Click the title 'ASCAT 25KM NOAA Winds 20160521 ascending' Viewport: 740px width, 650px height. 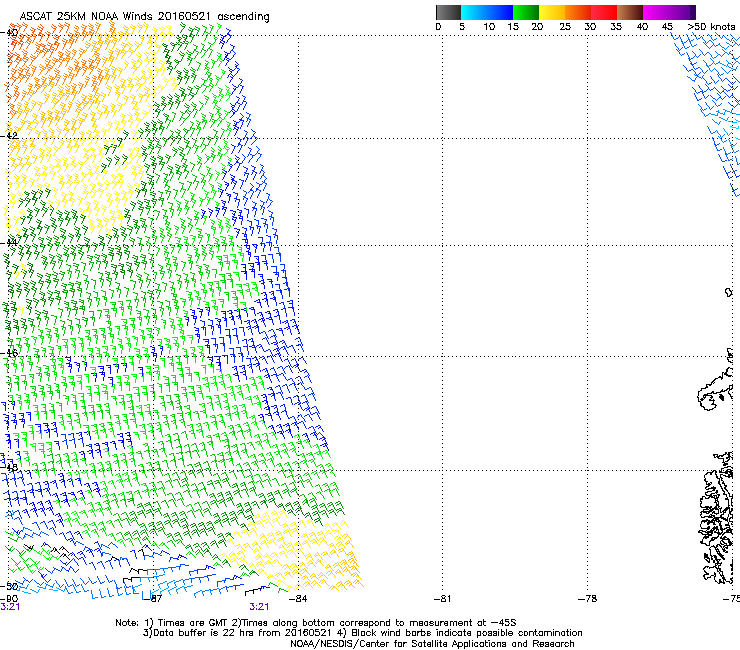pos(144,17)
